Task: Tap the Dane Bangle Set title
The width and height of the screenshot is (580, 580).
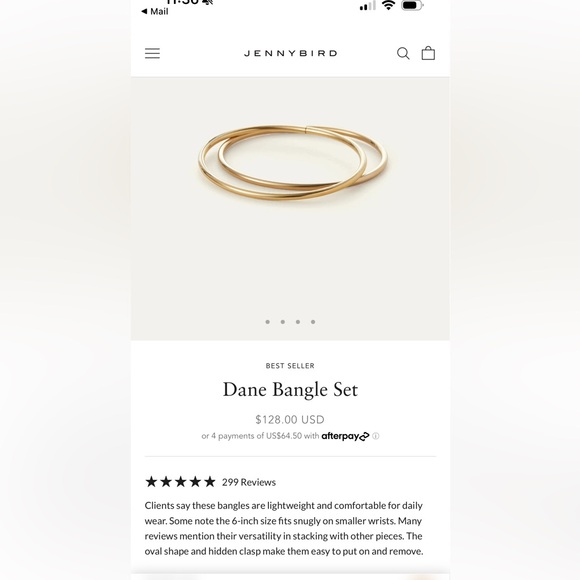Action: tap(290, 390)
